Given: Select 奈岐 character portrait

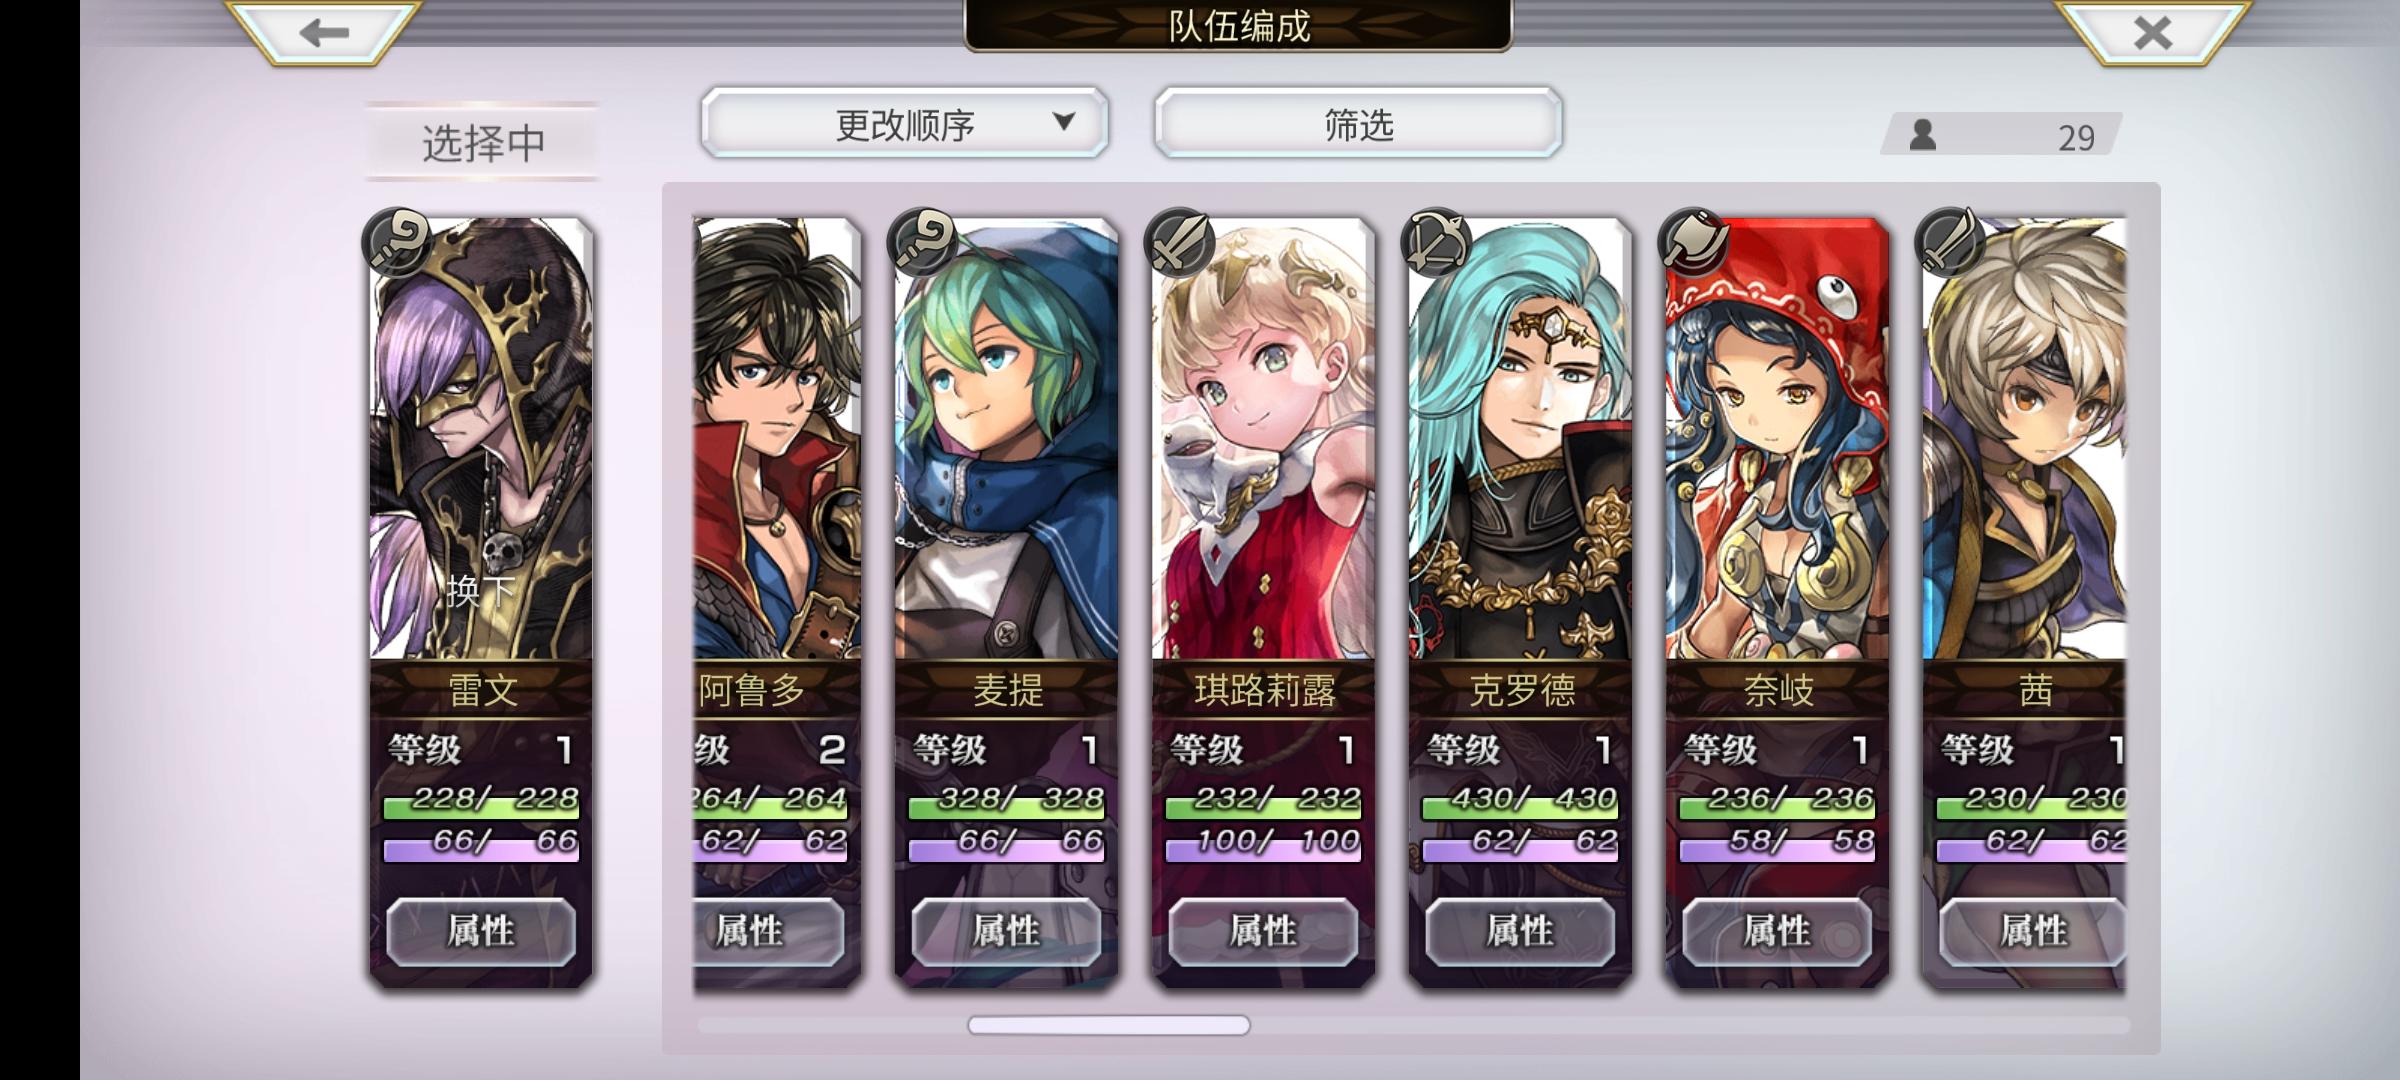Looking at the screenshot, I should point(1778,438).
